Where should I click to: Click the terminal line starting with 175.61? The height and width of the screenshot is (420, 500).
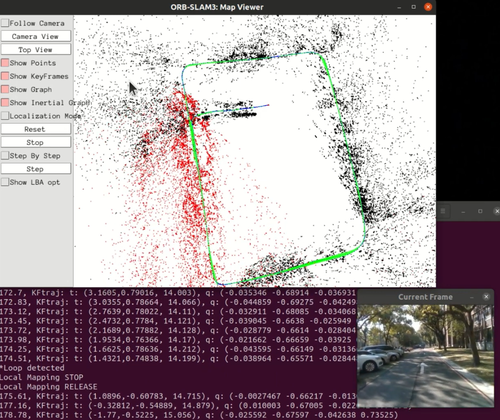click(178, 396)
